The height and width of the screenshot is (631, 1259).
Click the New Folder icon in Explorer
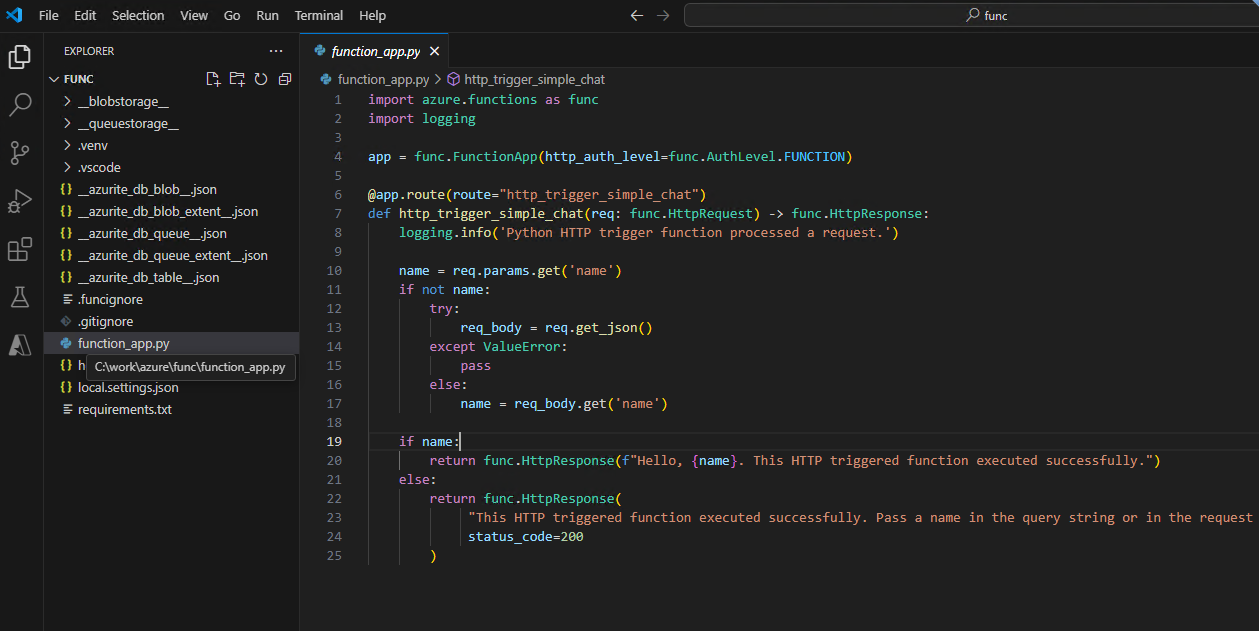[237, 79]
